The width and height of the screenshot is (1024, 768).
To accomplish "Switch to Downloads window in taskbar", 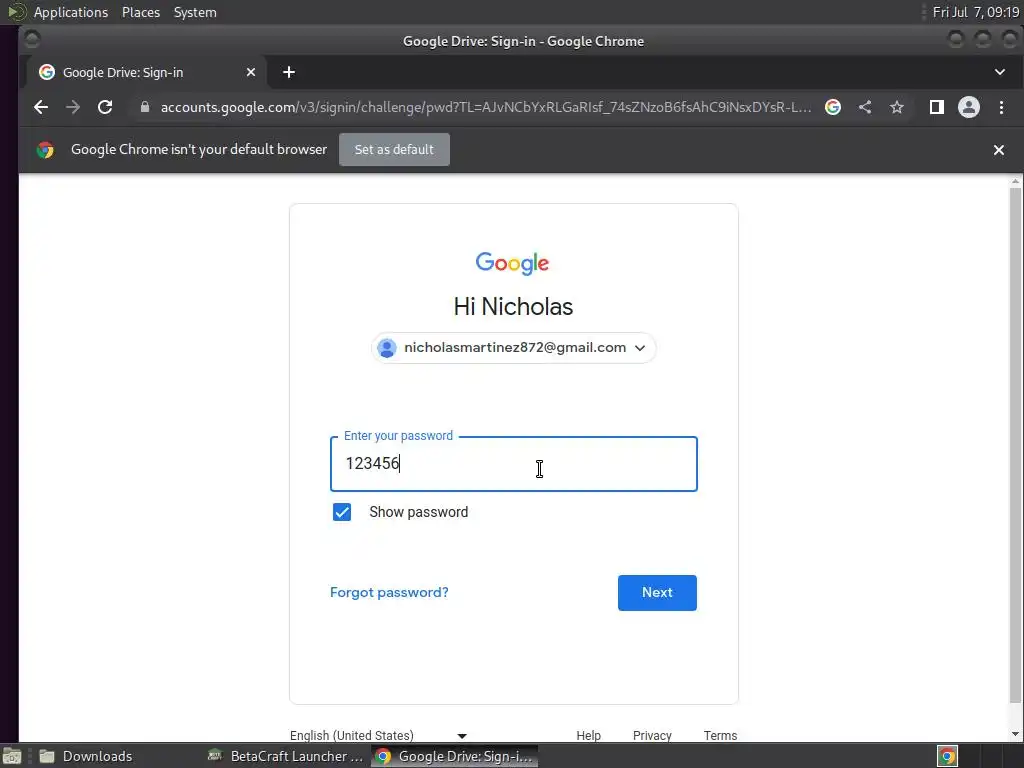I will click(x=97, y=756).
